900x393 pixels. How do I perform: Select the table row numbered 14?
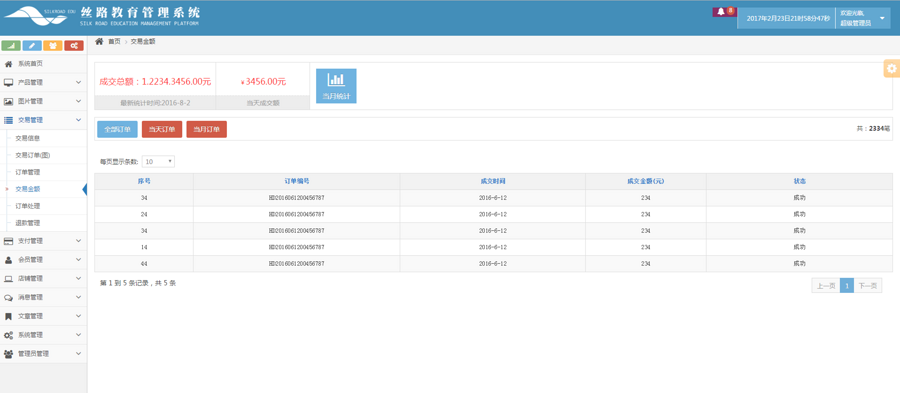[x=494, y=247]
